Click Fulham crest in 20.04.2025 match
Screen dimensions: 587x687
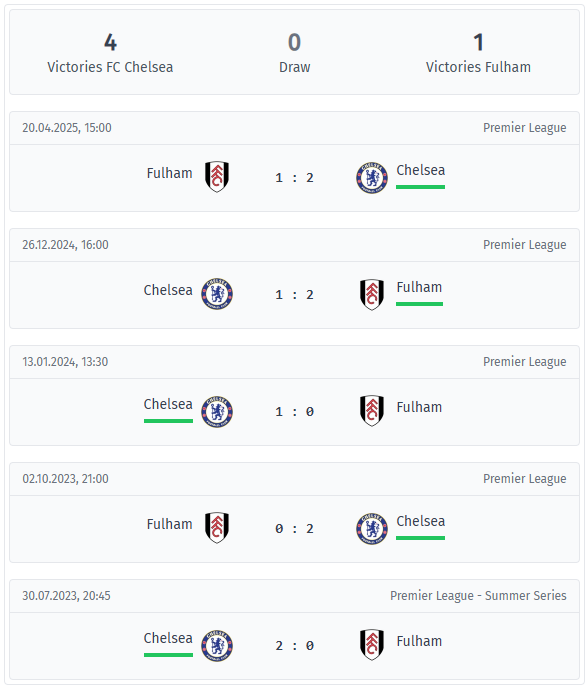click(217, 177)
